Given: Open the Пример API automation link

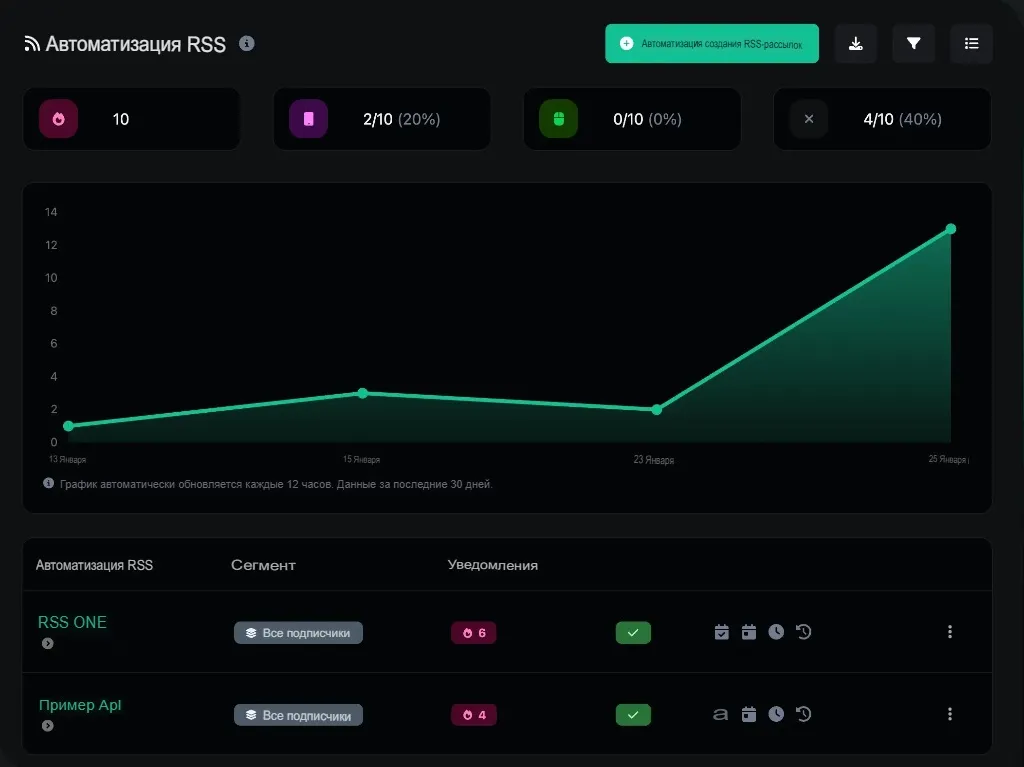Looking at the screenshot, I should point(80,705).
